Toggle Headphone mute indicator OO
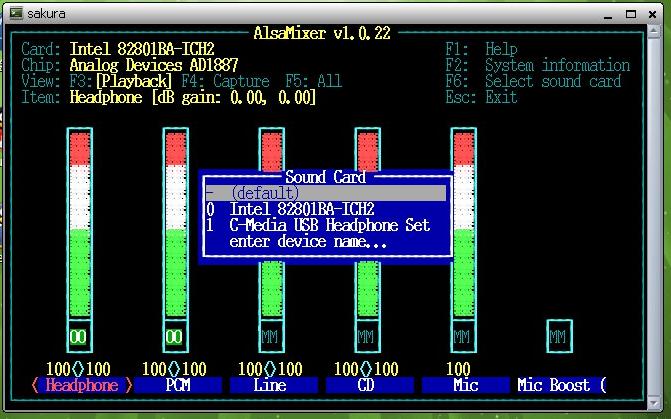The image size is (671, 419). [78, 337]
